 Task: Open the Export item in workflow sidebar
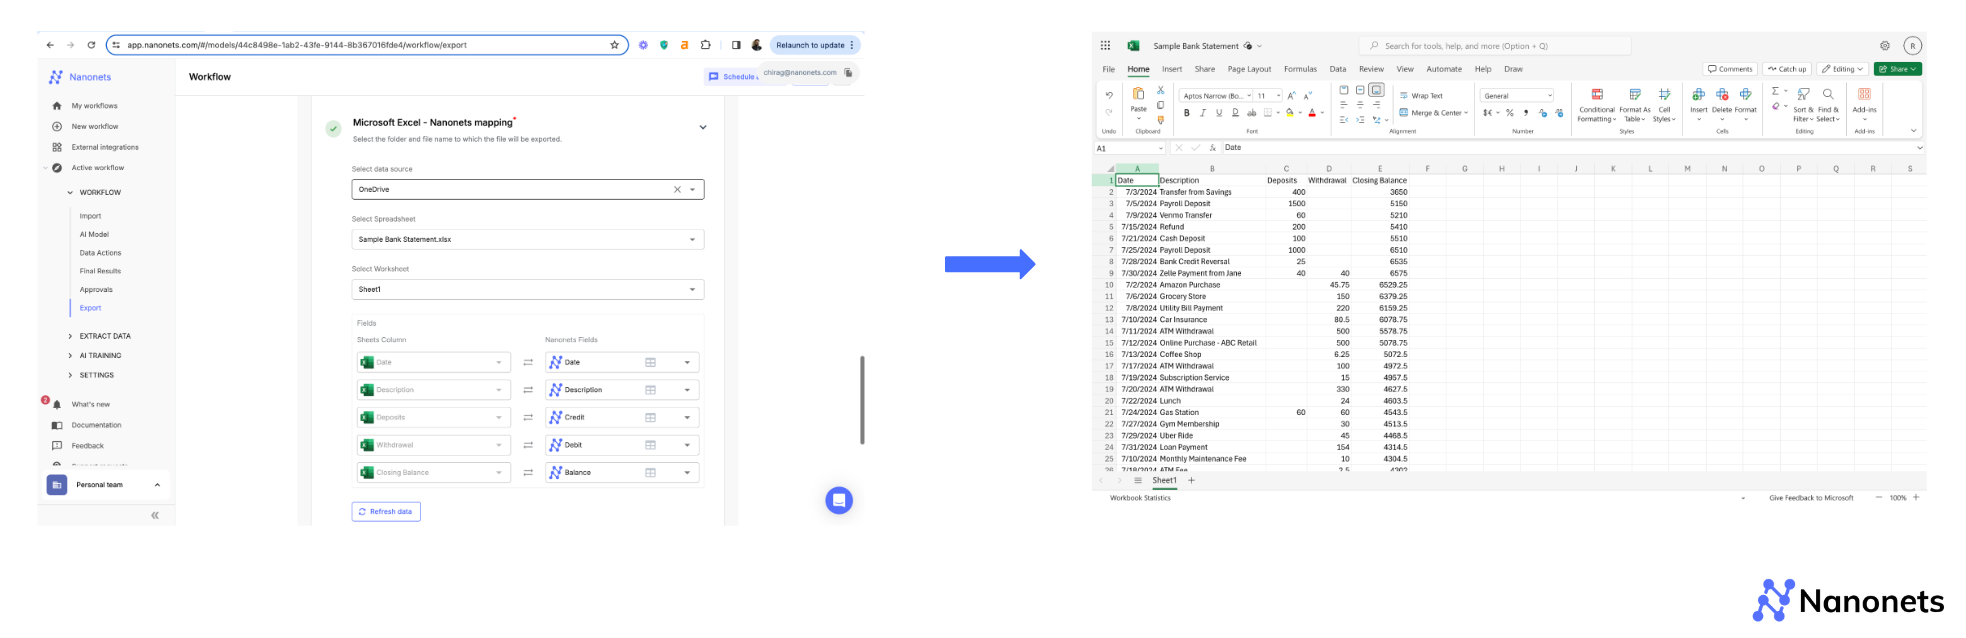(90, 308)
